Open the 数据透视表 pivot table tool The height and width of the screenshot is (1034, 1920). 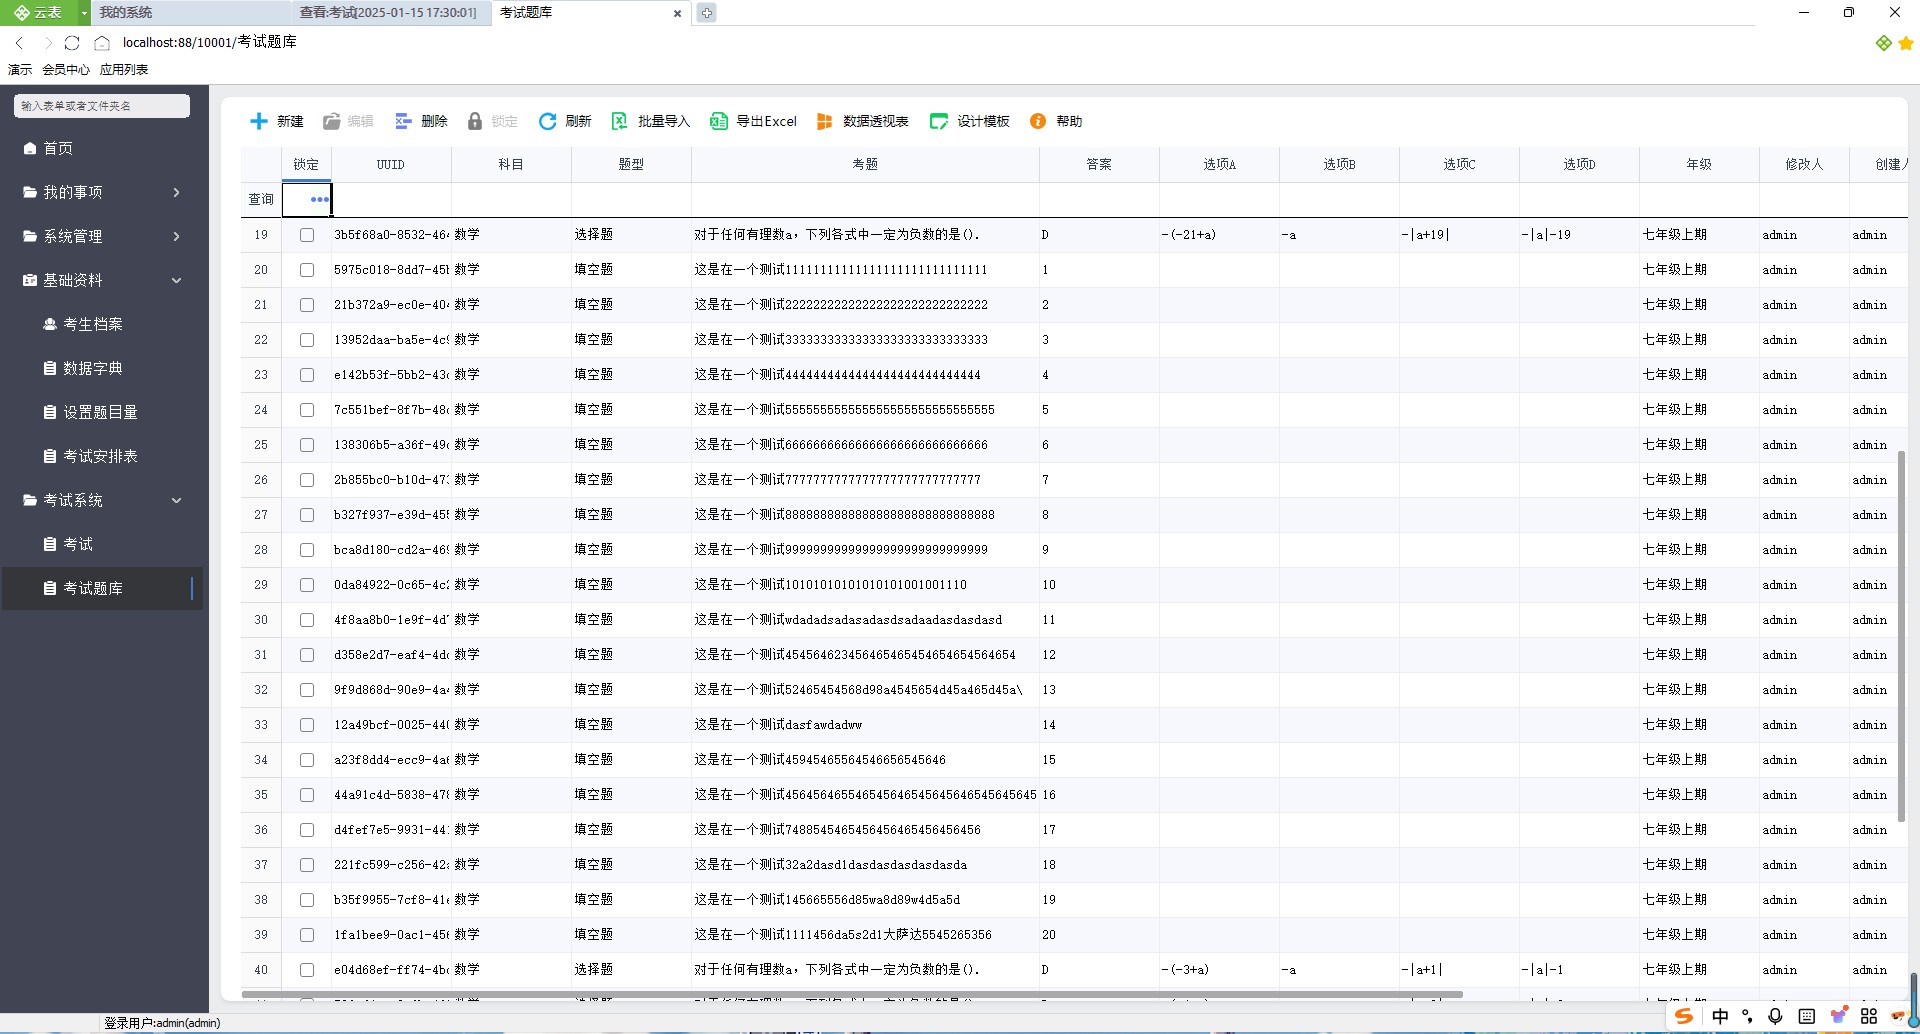point(862,121)
